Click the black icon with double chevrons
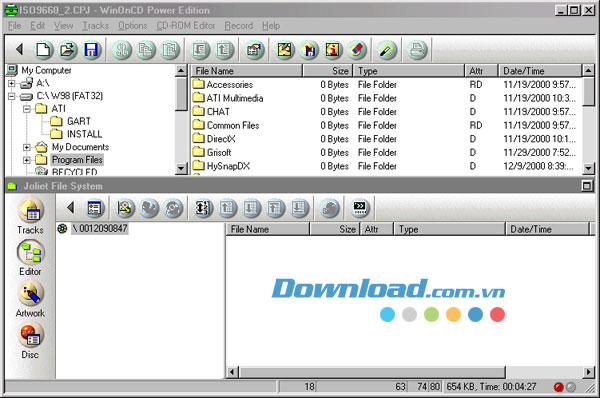This screenshot has height=398, width=600. (360, 208)
